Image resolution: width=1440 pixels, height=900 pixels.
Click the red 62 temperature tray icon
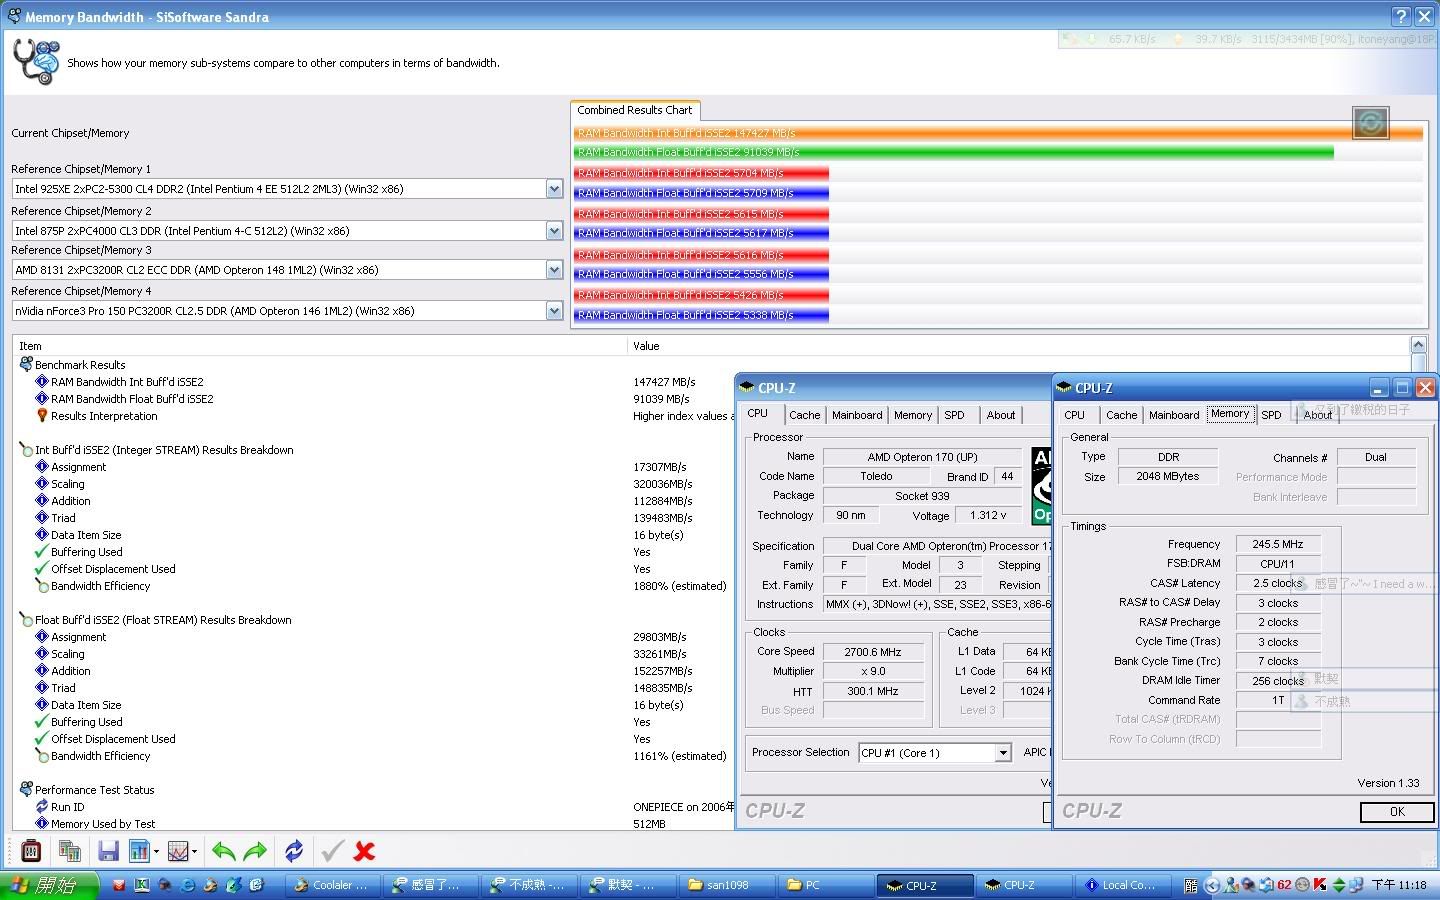1284,885
